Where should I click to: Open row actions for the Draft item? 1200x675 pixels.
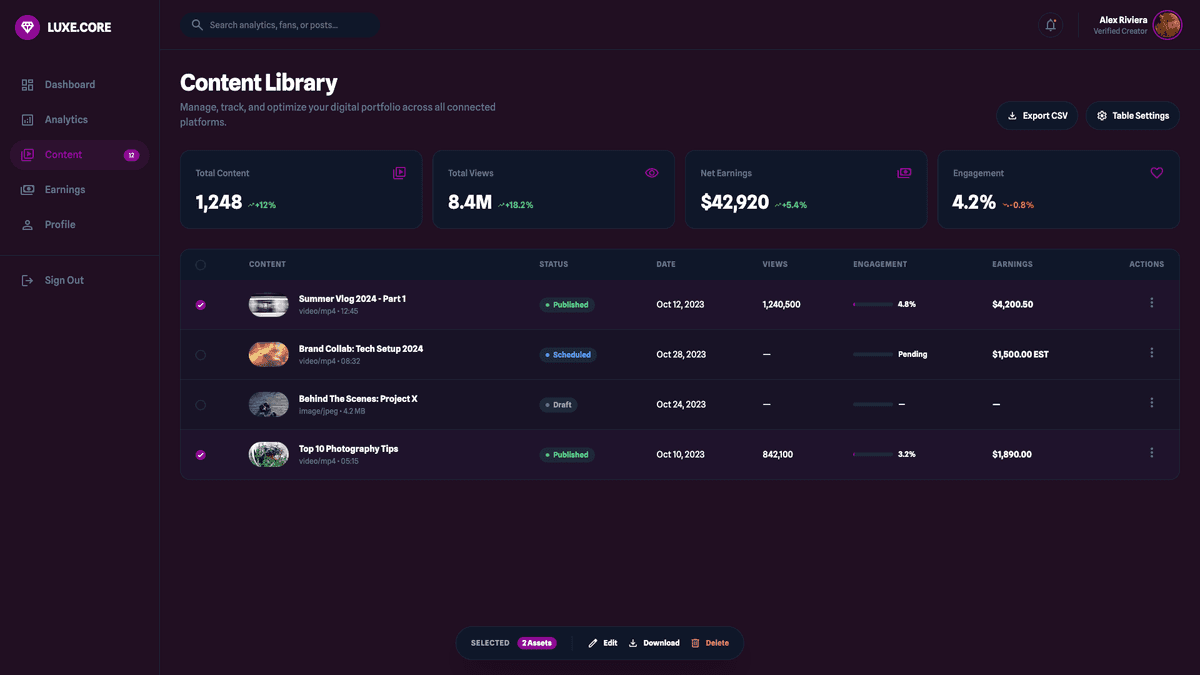pyautogui.click(x=1151, y=403)
